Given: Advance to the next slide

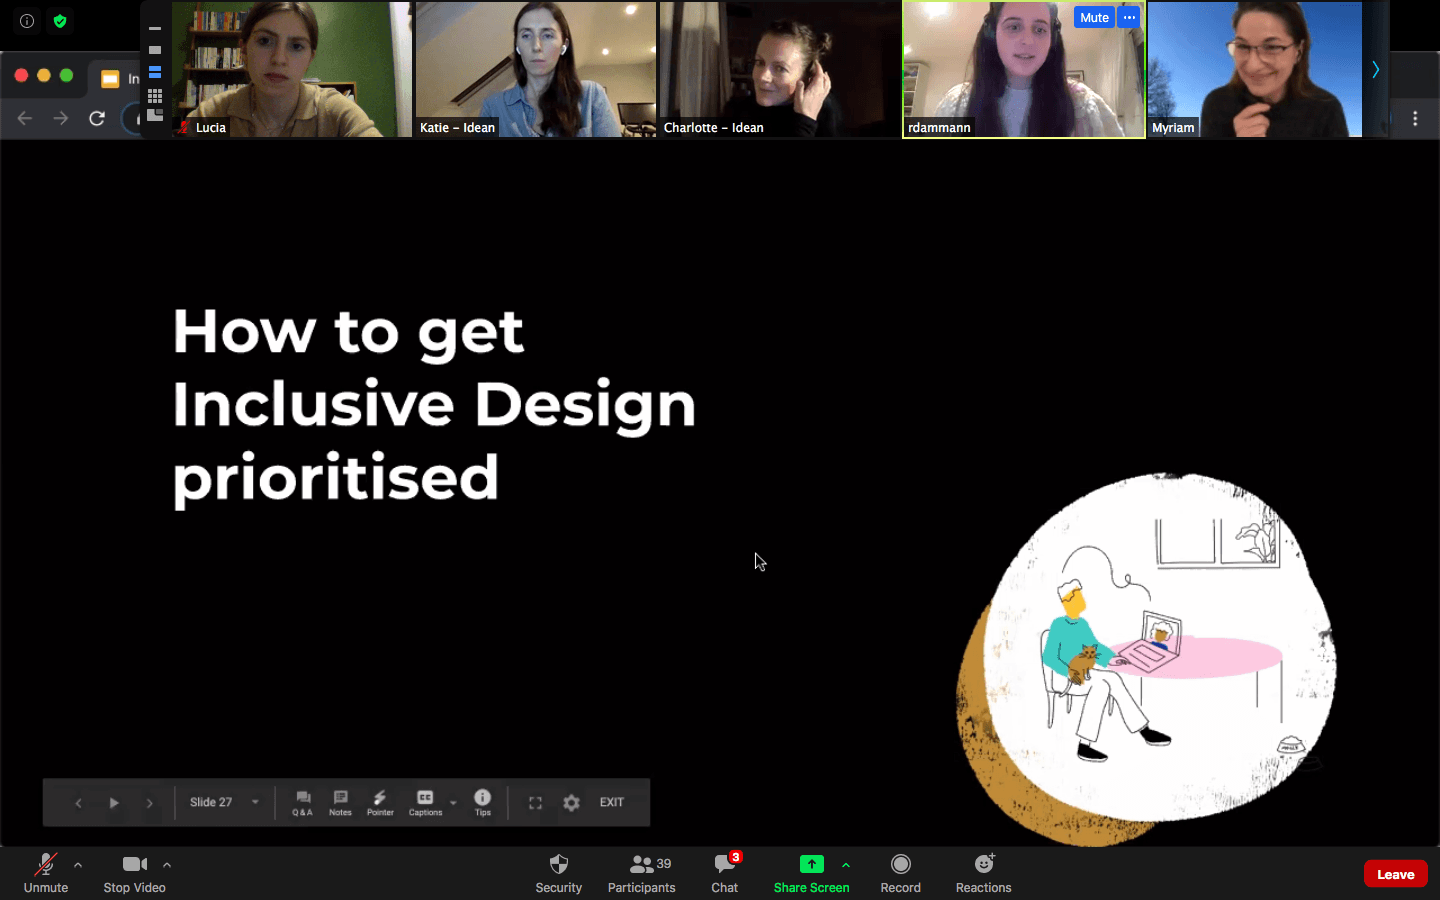Looking at the screenshot, I should coord(150,803).
